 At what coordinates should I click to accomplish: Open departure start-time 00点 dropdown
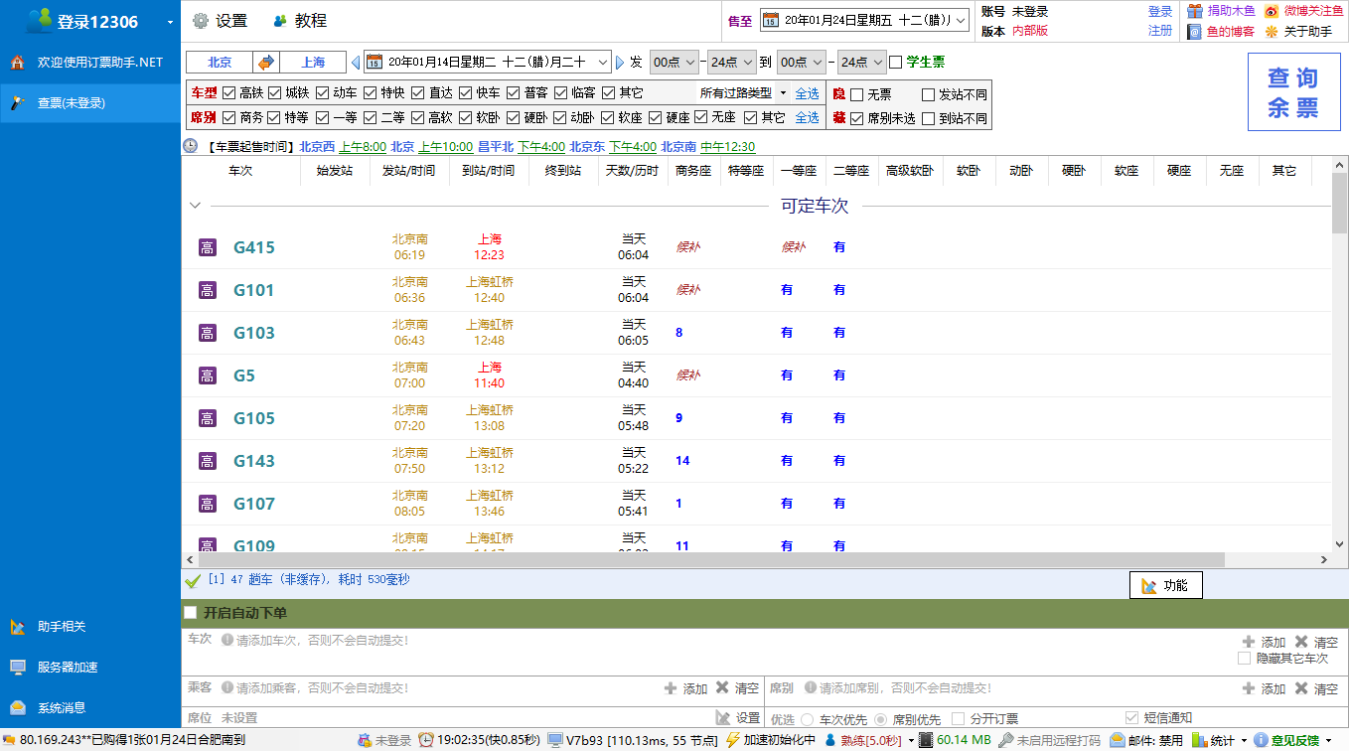pyautogui.click(x=674, y=62)
